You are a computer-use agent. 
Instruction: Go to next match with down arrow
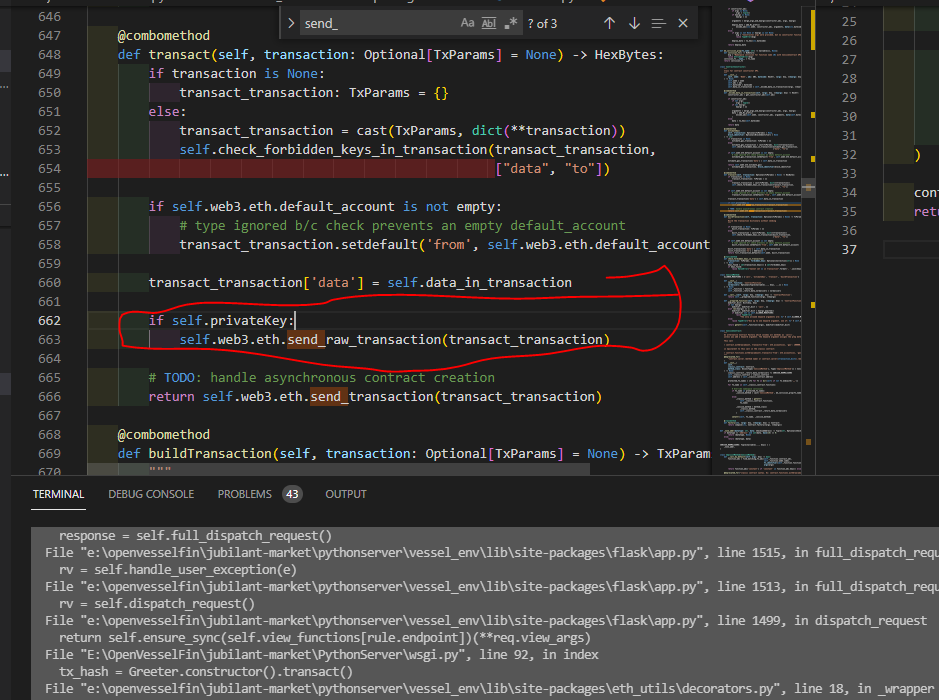coord(634,23)
